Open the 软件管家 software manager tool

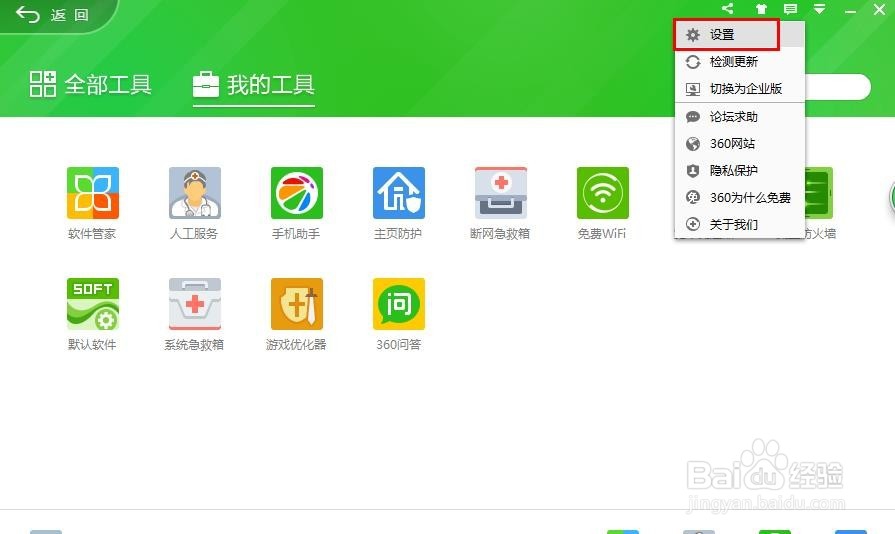pos(92,193)
